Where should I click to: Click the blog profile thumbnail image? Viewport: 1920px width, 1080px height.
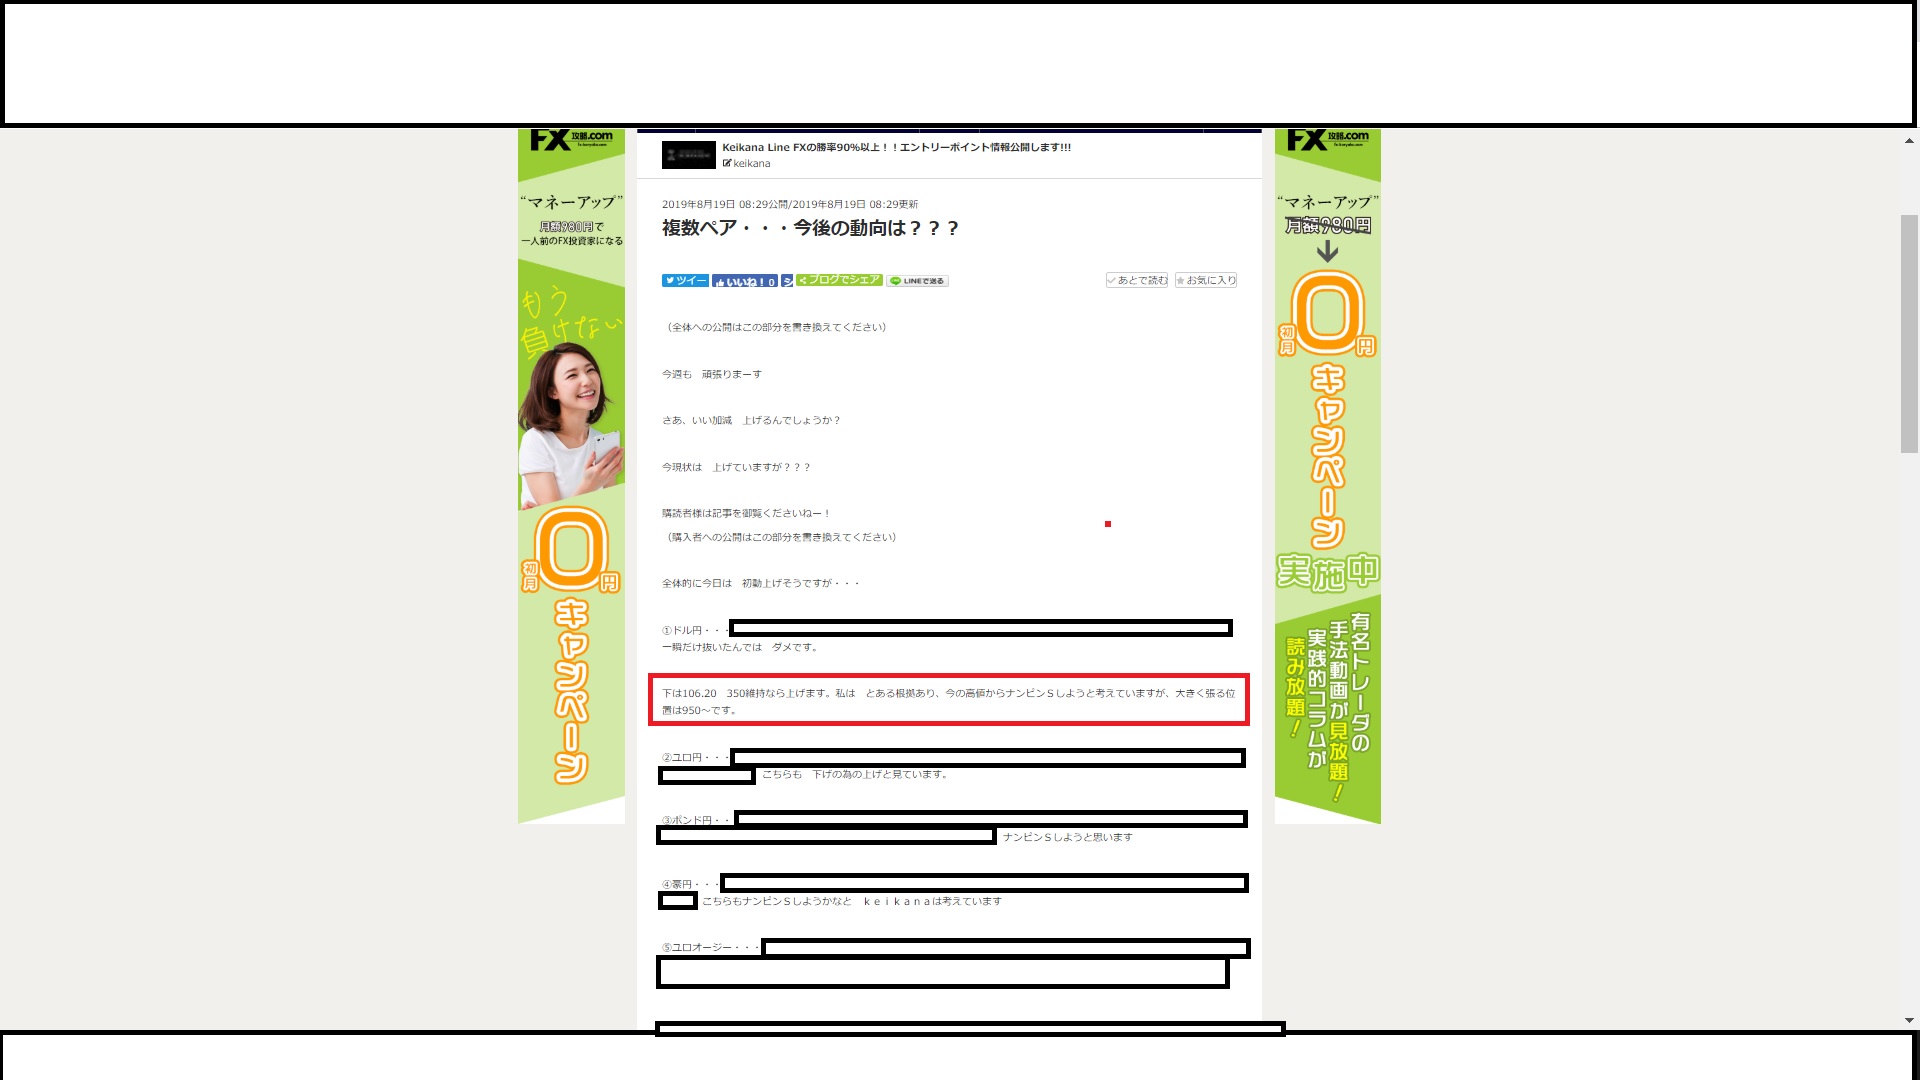coord(688,155)
